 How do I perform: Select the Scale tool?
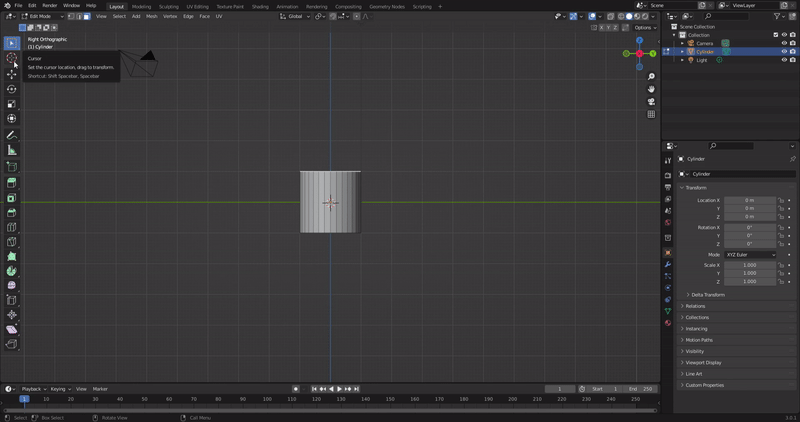(11, 104)
